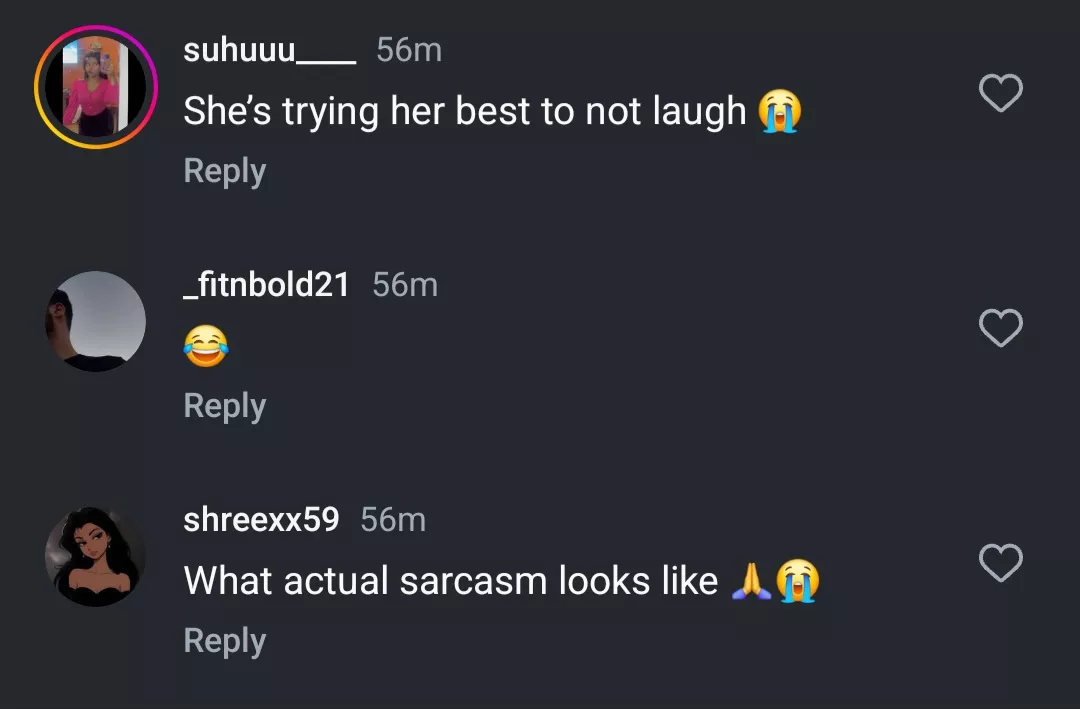This screenshot has height=709, width=1080.
Task: Click the 56m timestamp on suhuuu____'s comment
Action: (x=409, y=50)
